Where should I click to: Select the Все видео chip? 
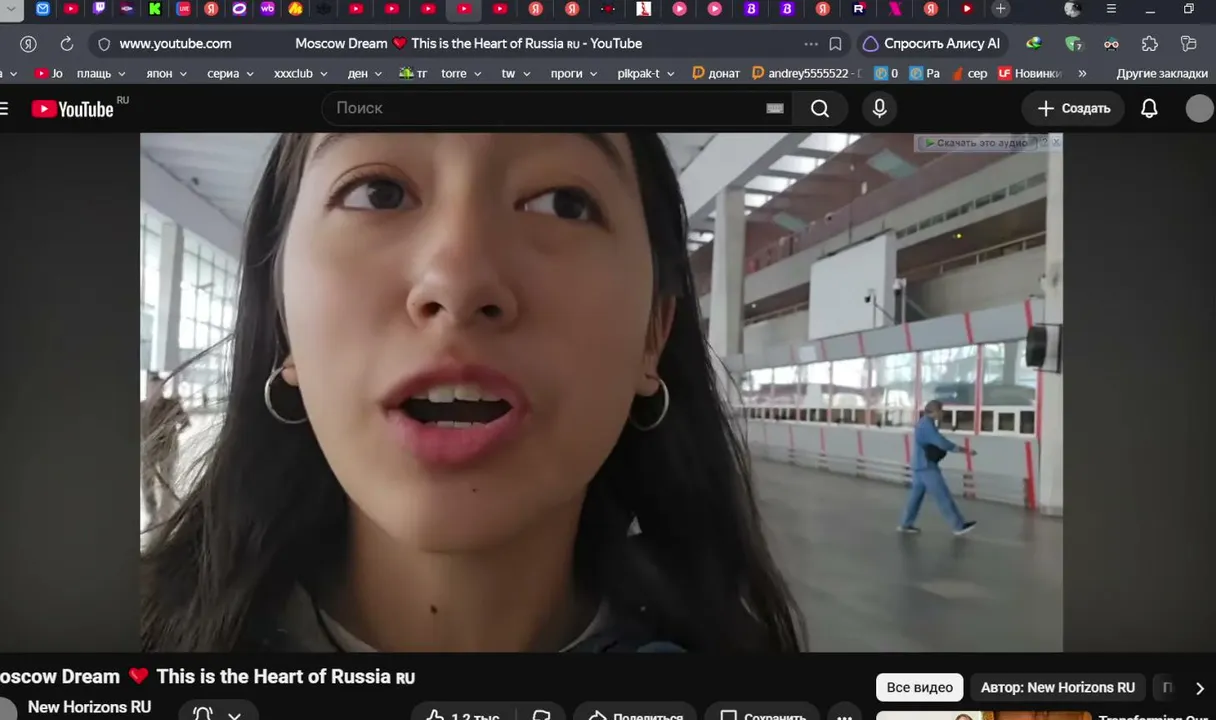tap(919, 687)
